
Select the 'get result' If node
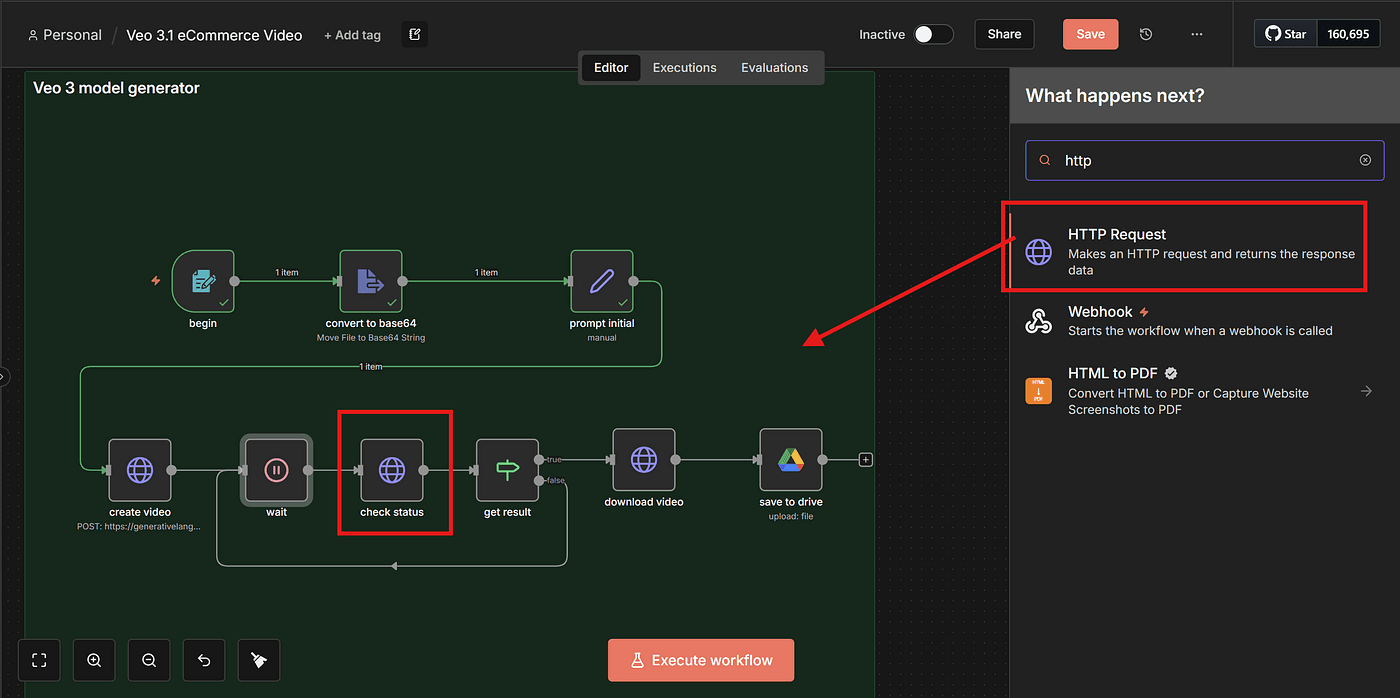click(x=507, y=470)
